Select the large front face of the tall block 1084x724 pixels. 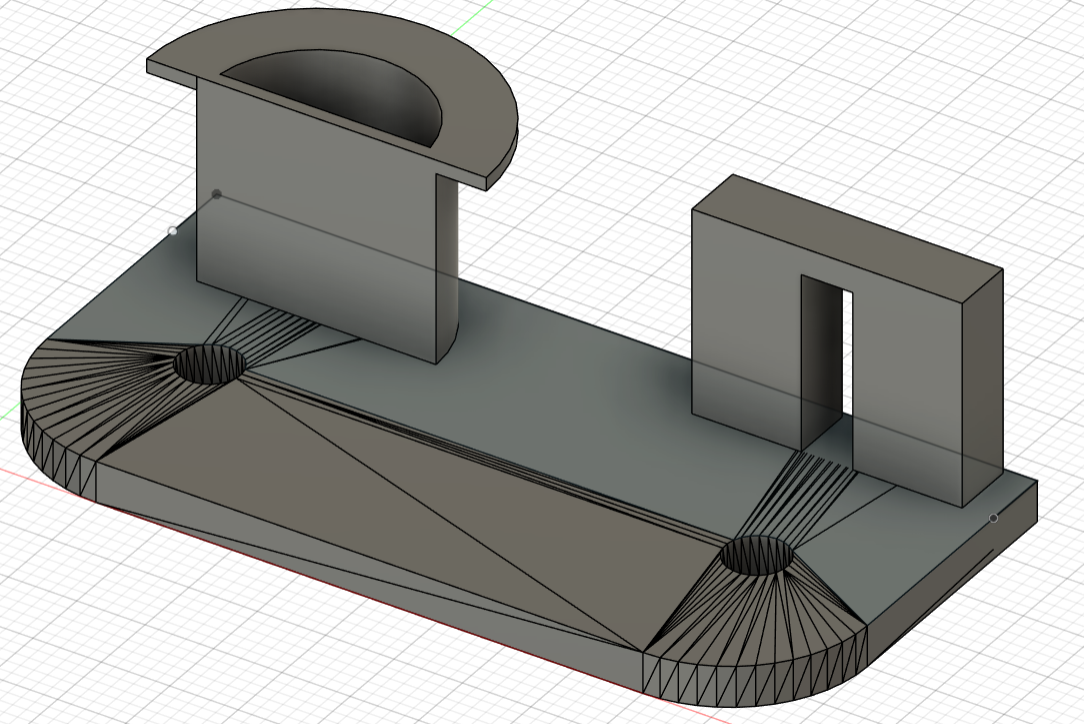click(317, 221)
